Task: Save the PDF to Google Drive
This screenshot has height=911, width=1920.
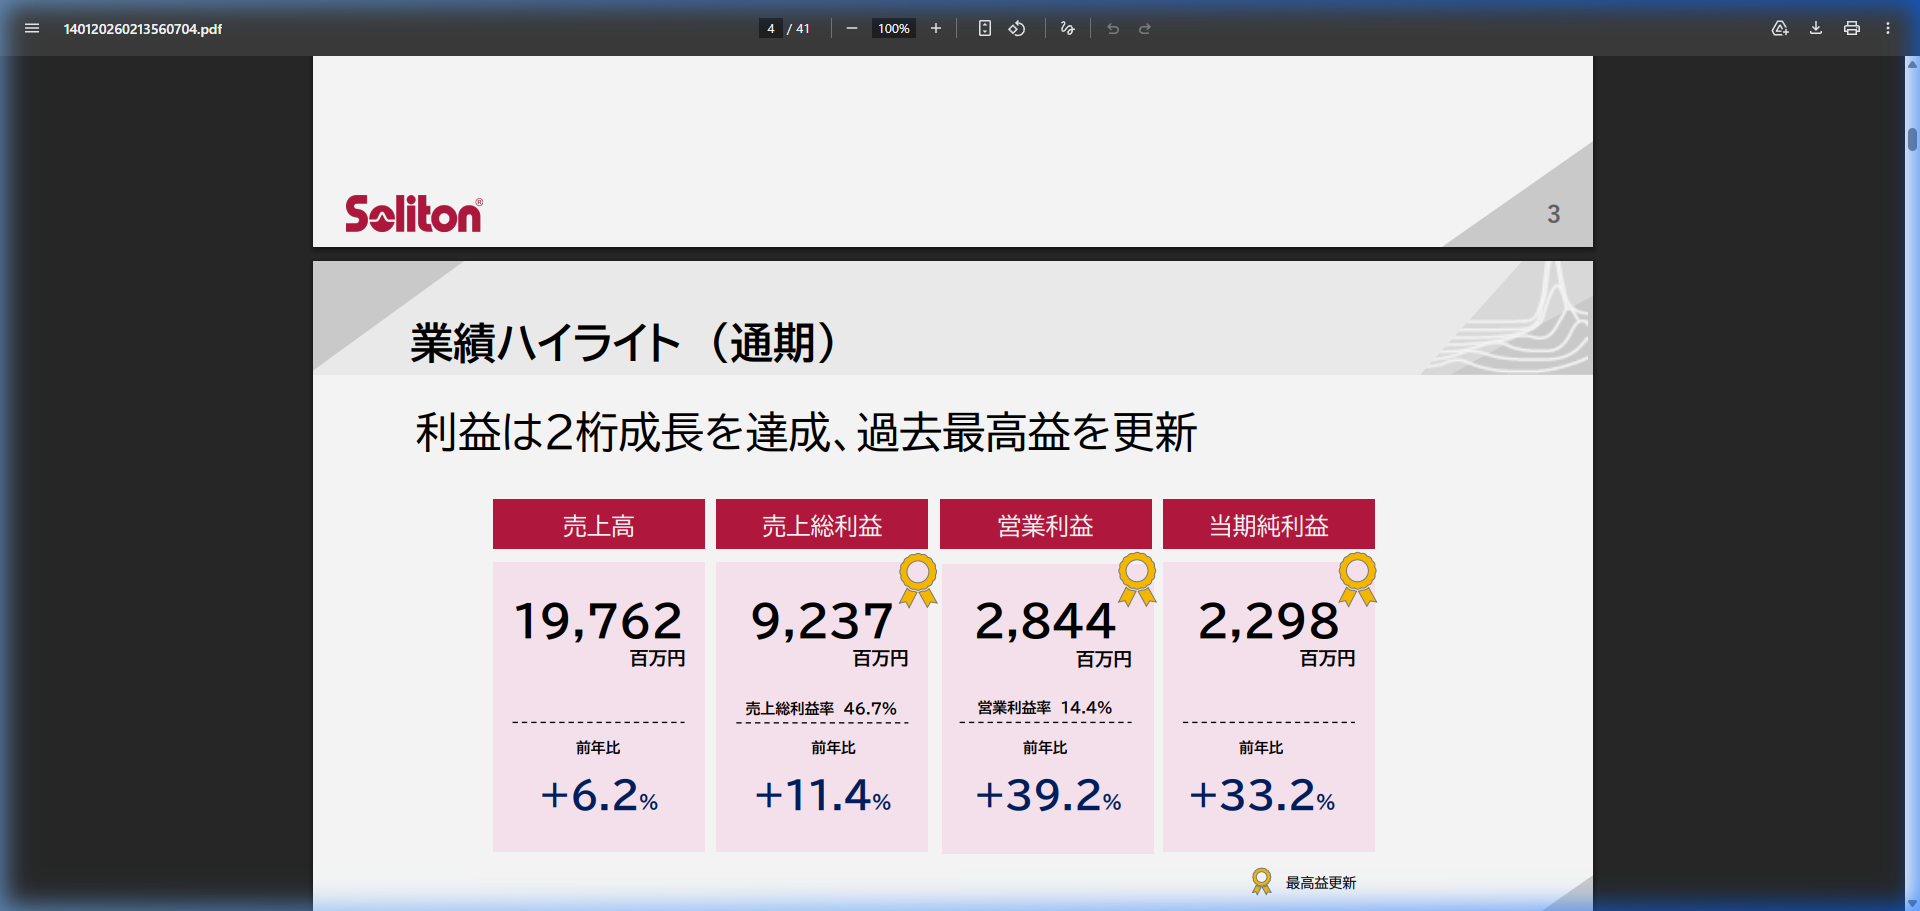Action: 1780,28
